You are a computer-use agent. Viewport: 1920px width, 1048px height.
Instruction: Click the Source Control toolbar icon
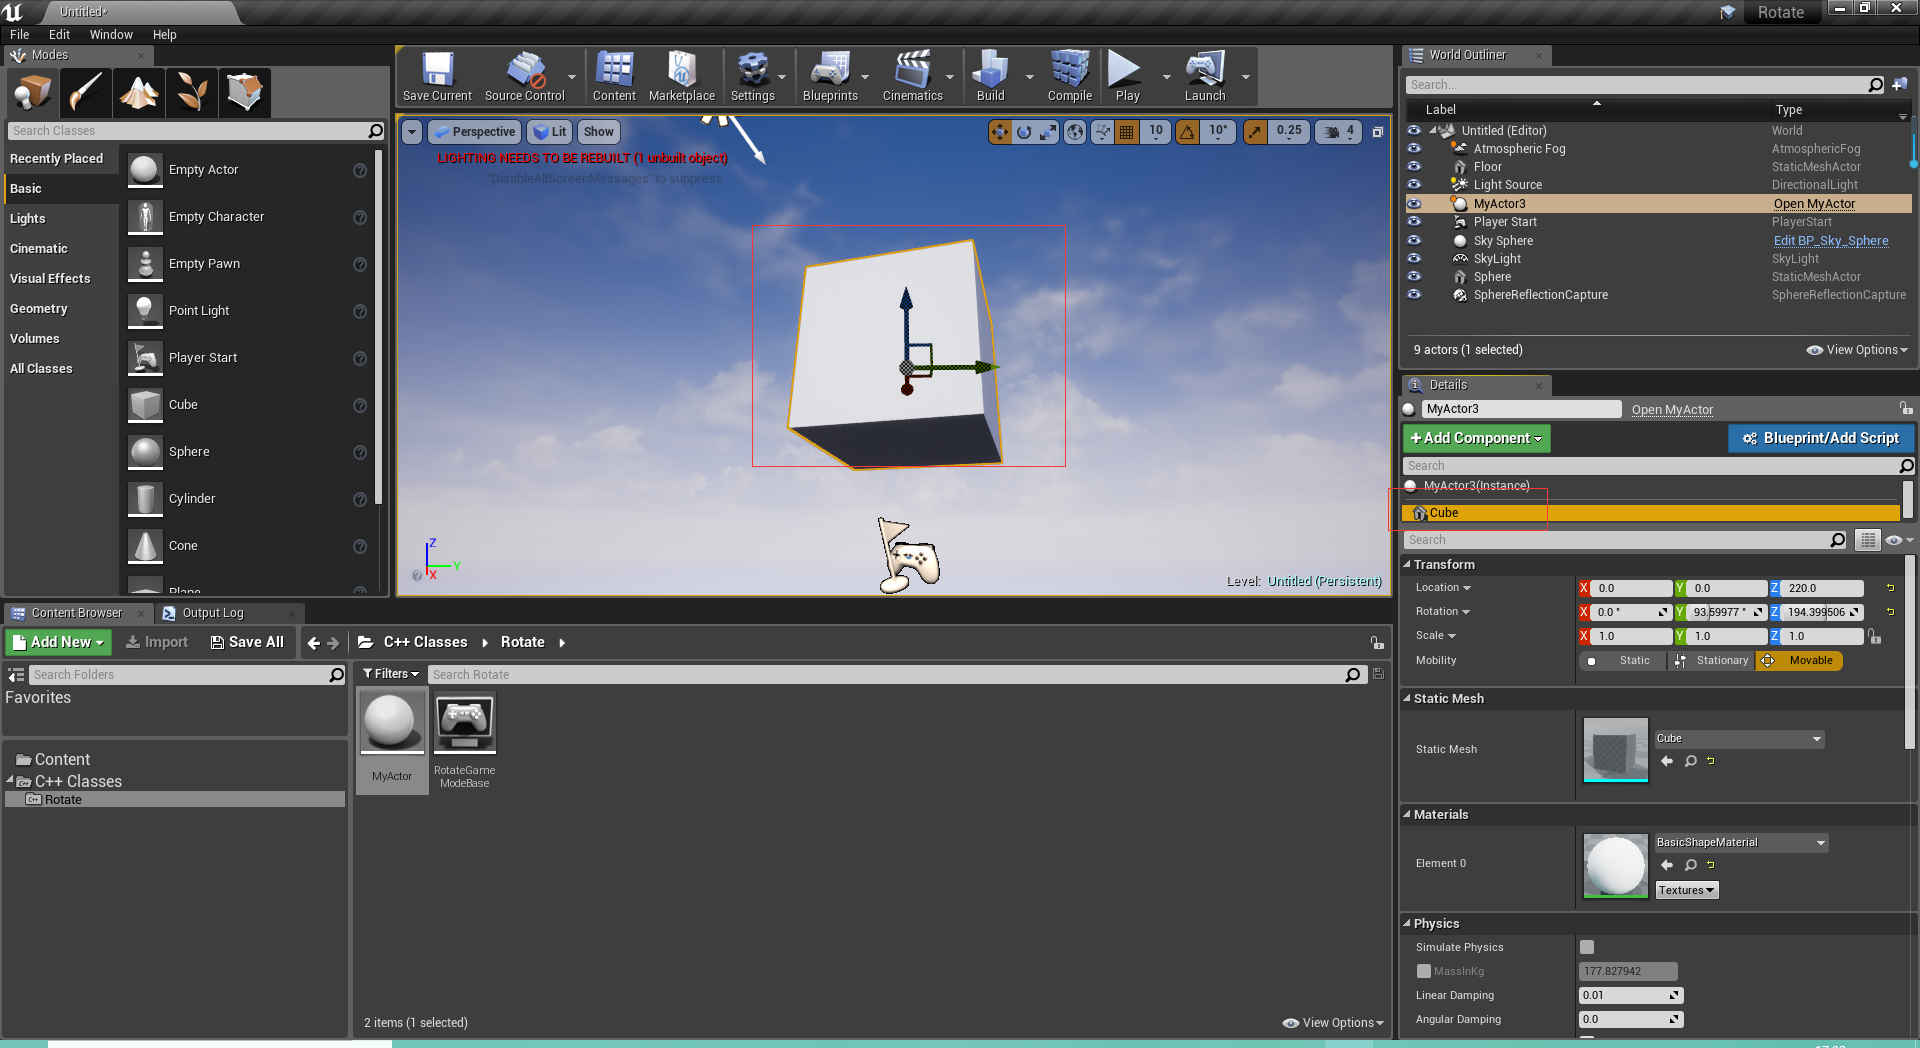(x=523, y=76)
